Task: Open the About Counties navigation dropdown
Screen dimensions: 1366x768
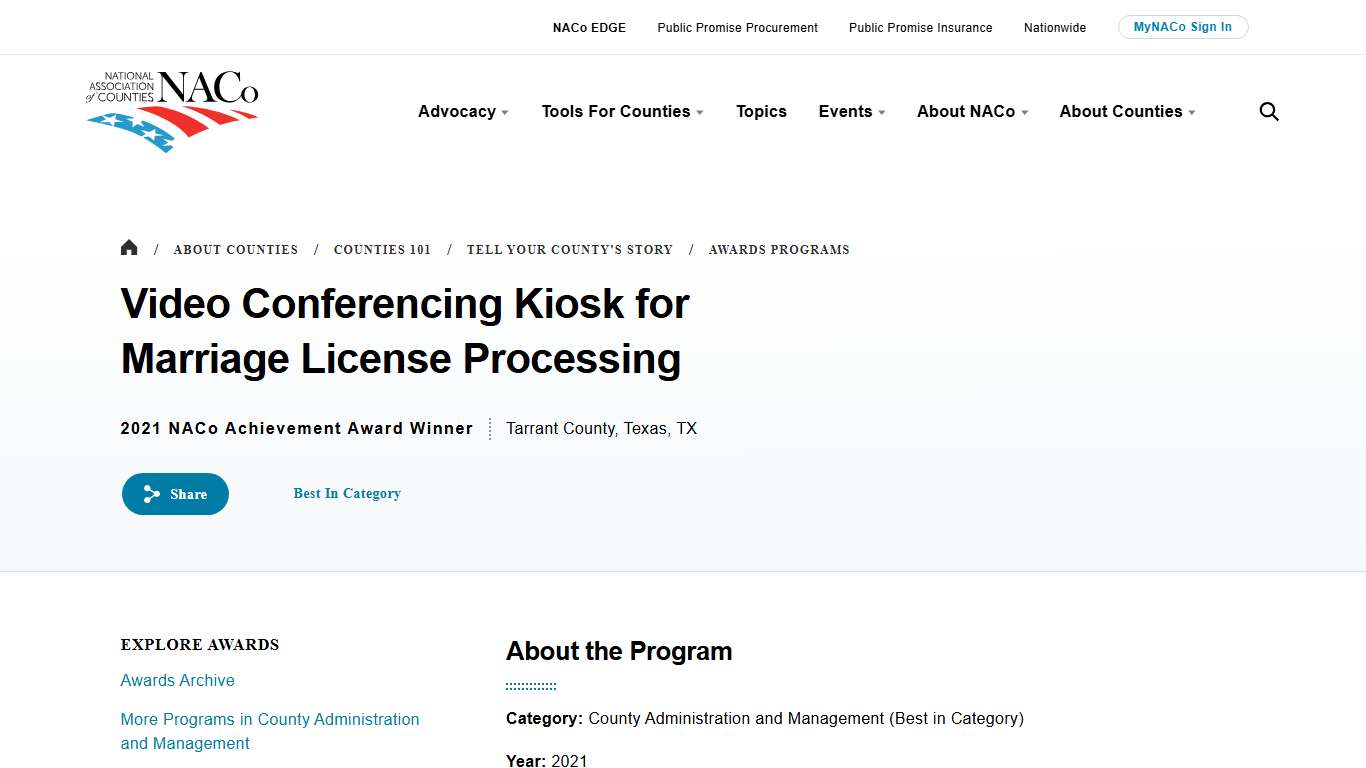Action: pyautogui.click(x=1126, y=111)
